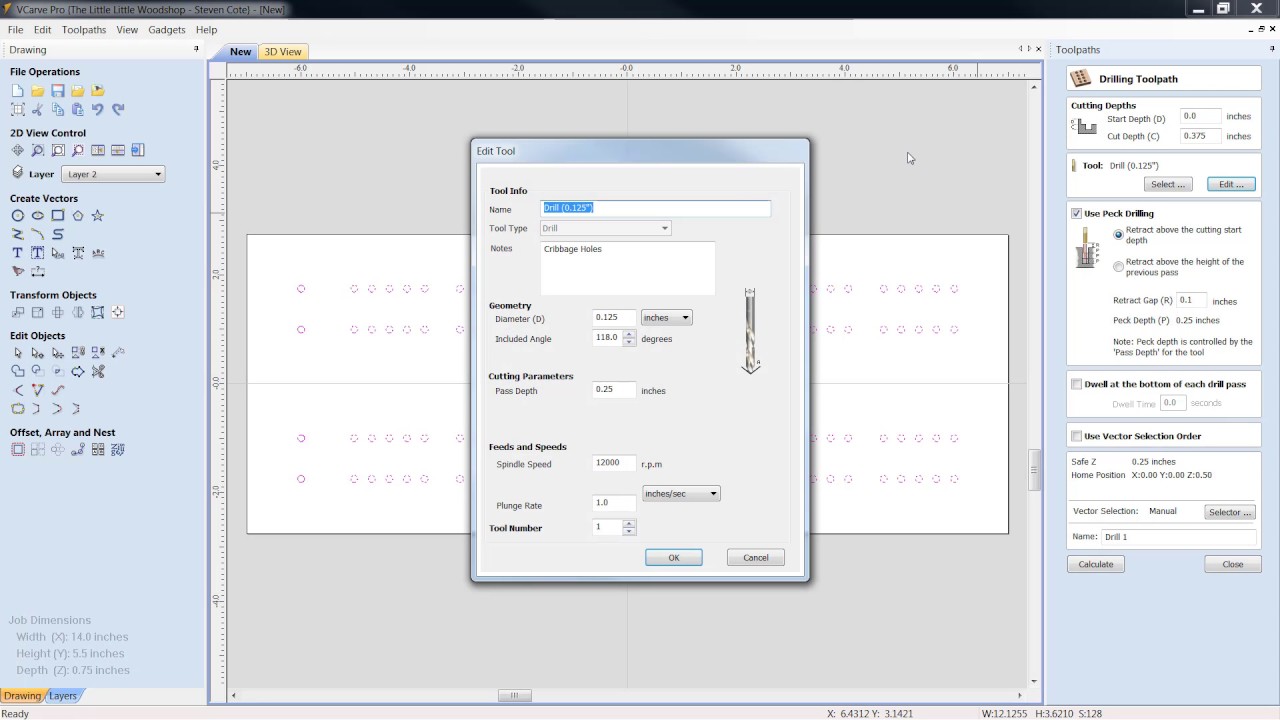Image resolution: width=1280 pixels, height=720 pixels.
Task: Click the Pass Depth input field
Action: pos(614,389)
